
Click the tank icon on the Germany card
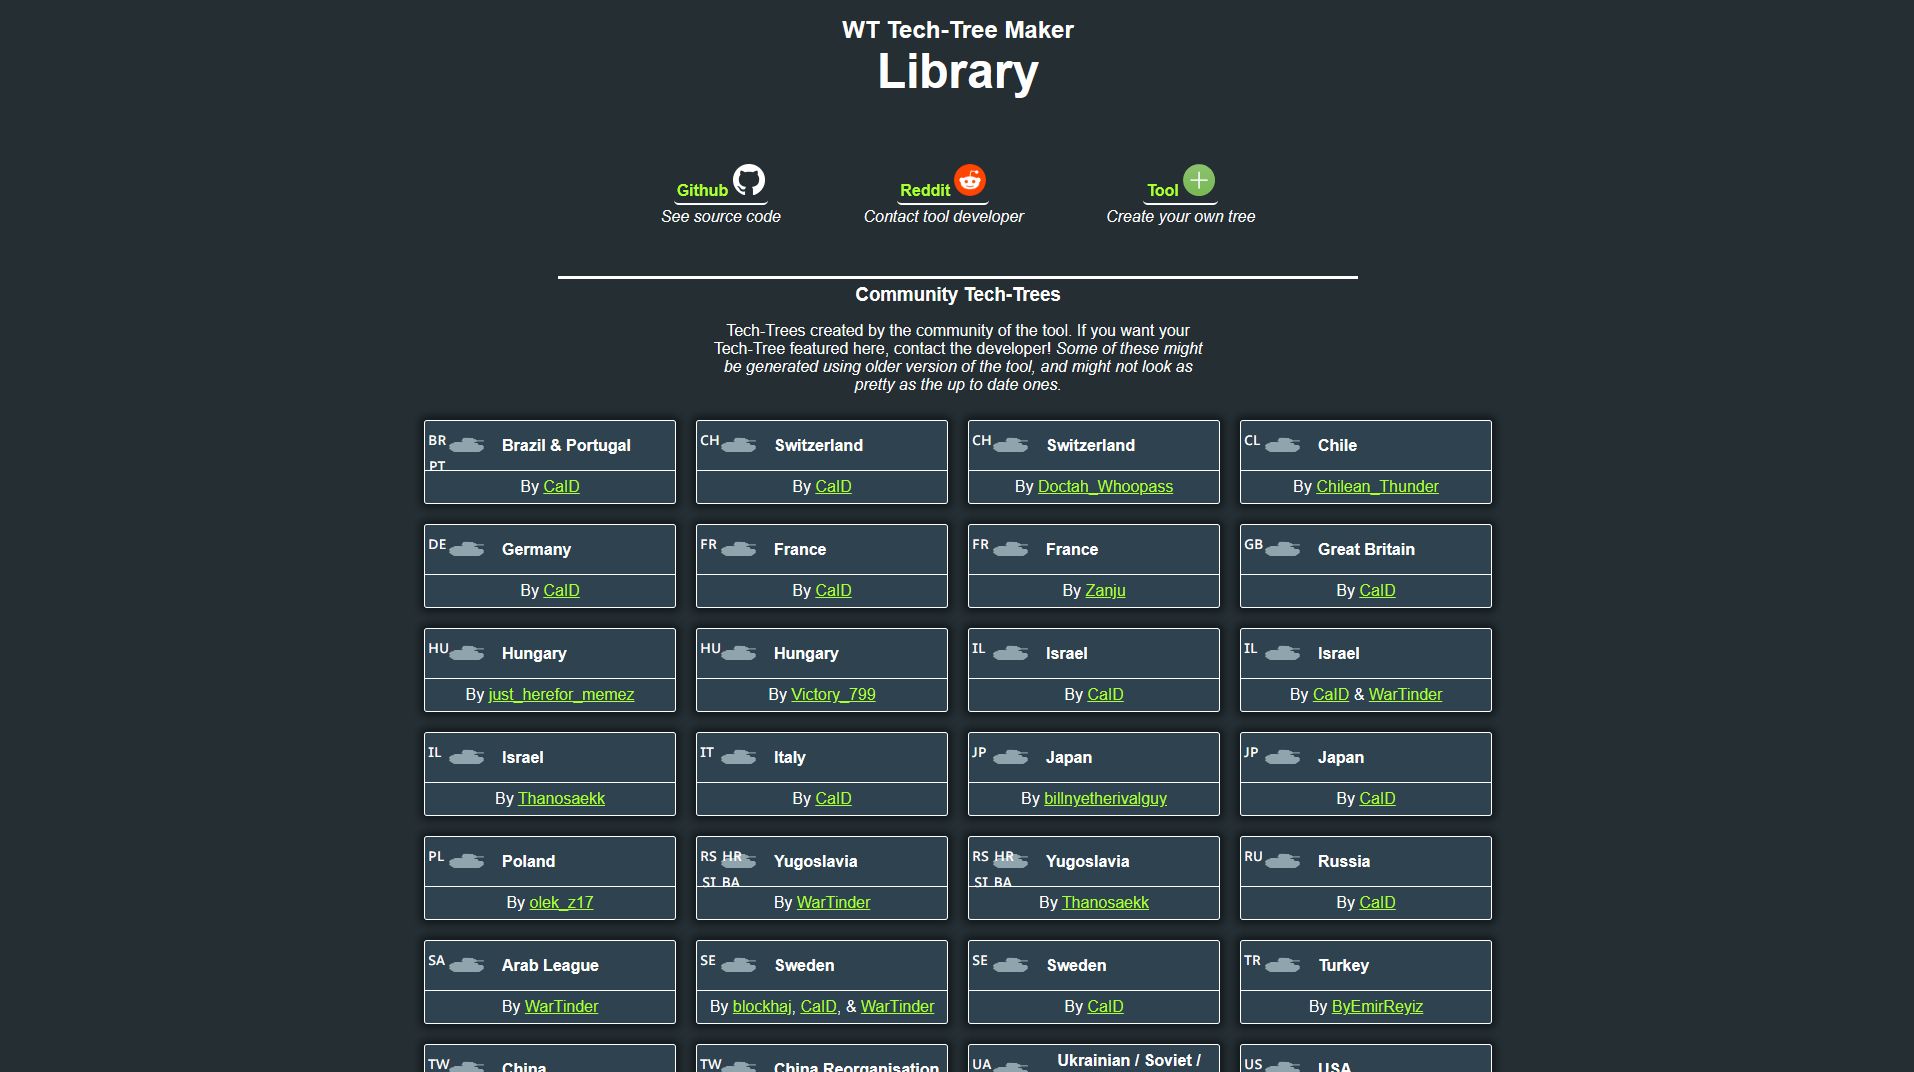coord(467,549)
